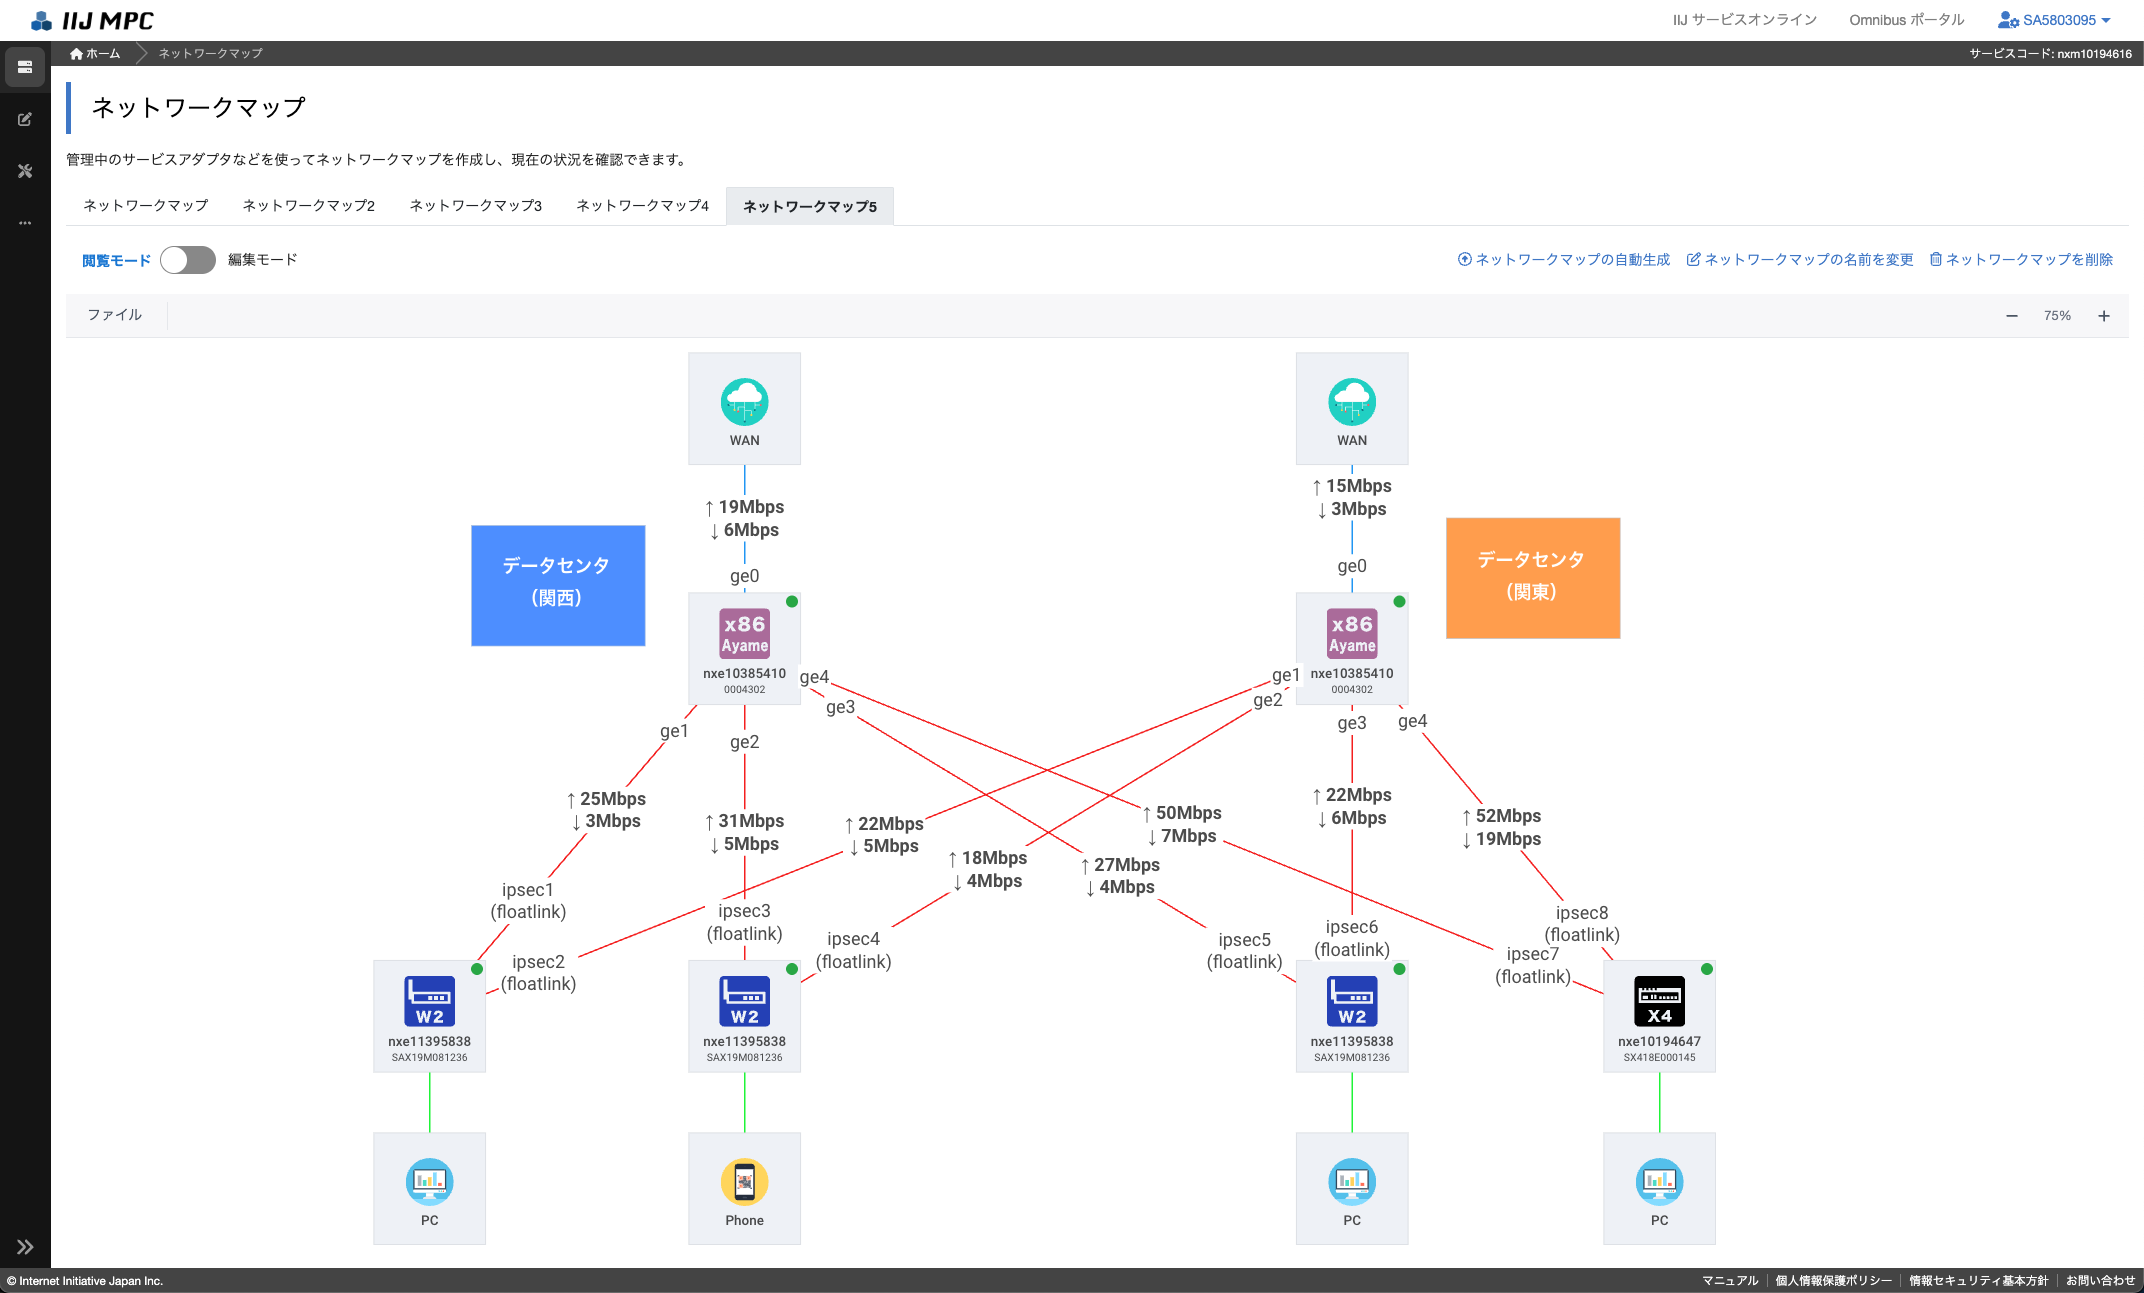
Task: Open the tools wrench sidebar icon
Action: pos(25,171)
